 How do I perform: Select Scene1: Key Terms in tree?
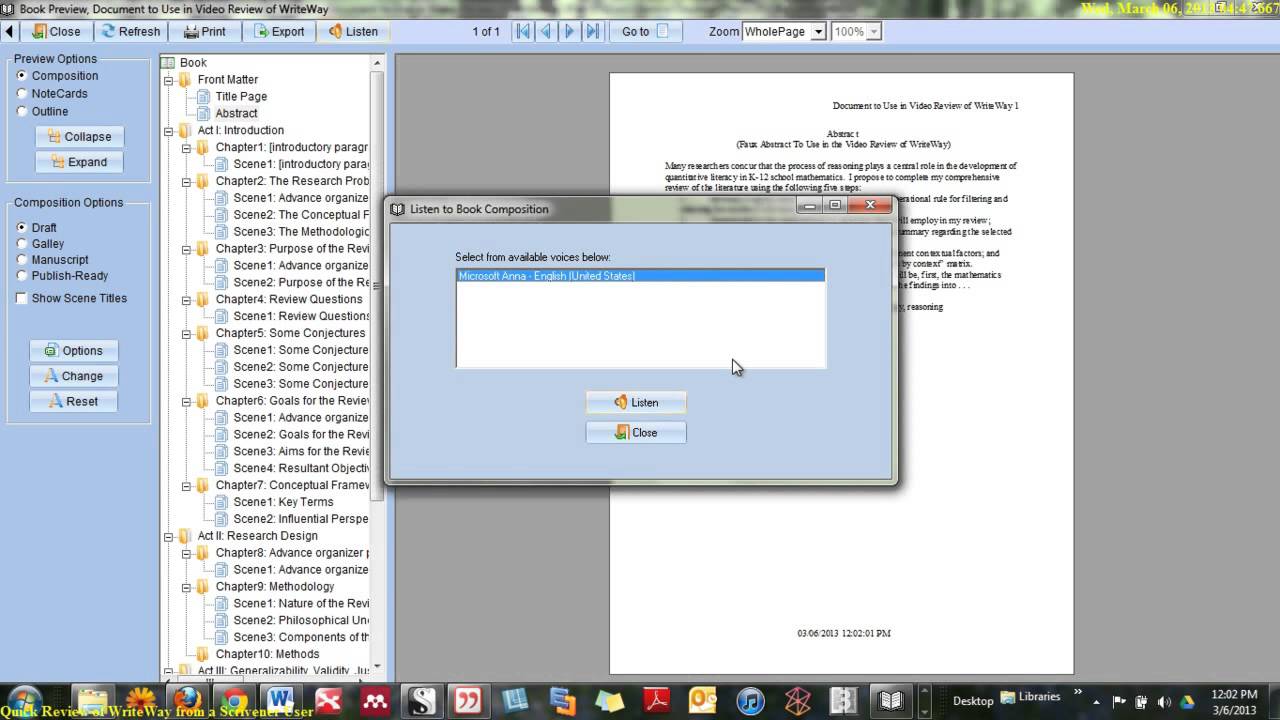tap(283, 502)
